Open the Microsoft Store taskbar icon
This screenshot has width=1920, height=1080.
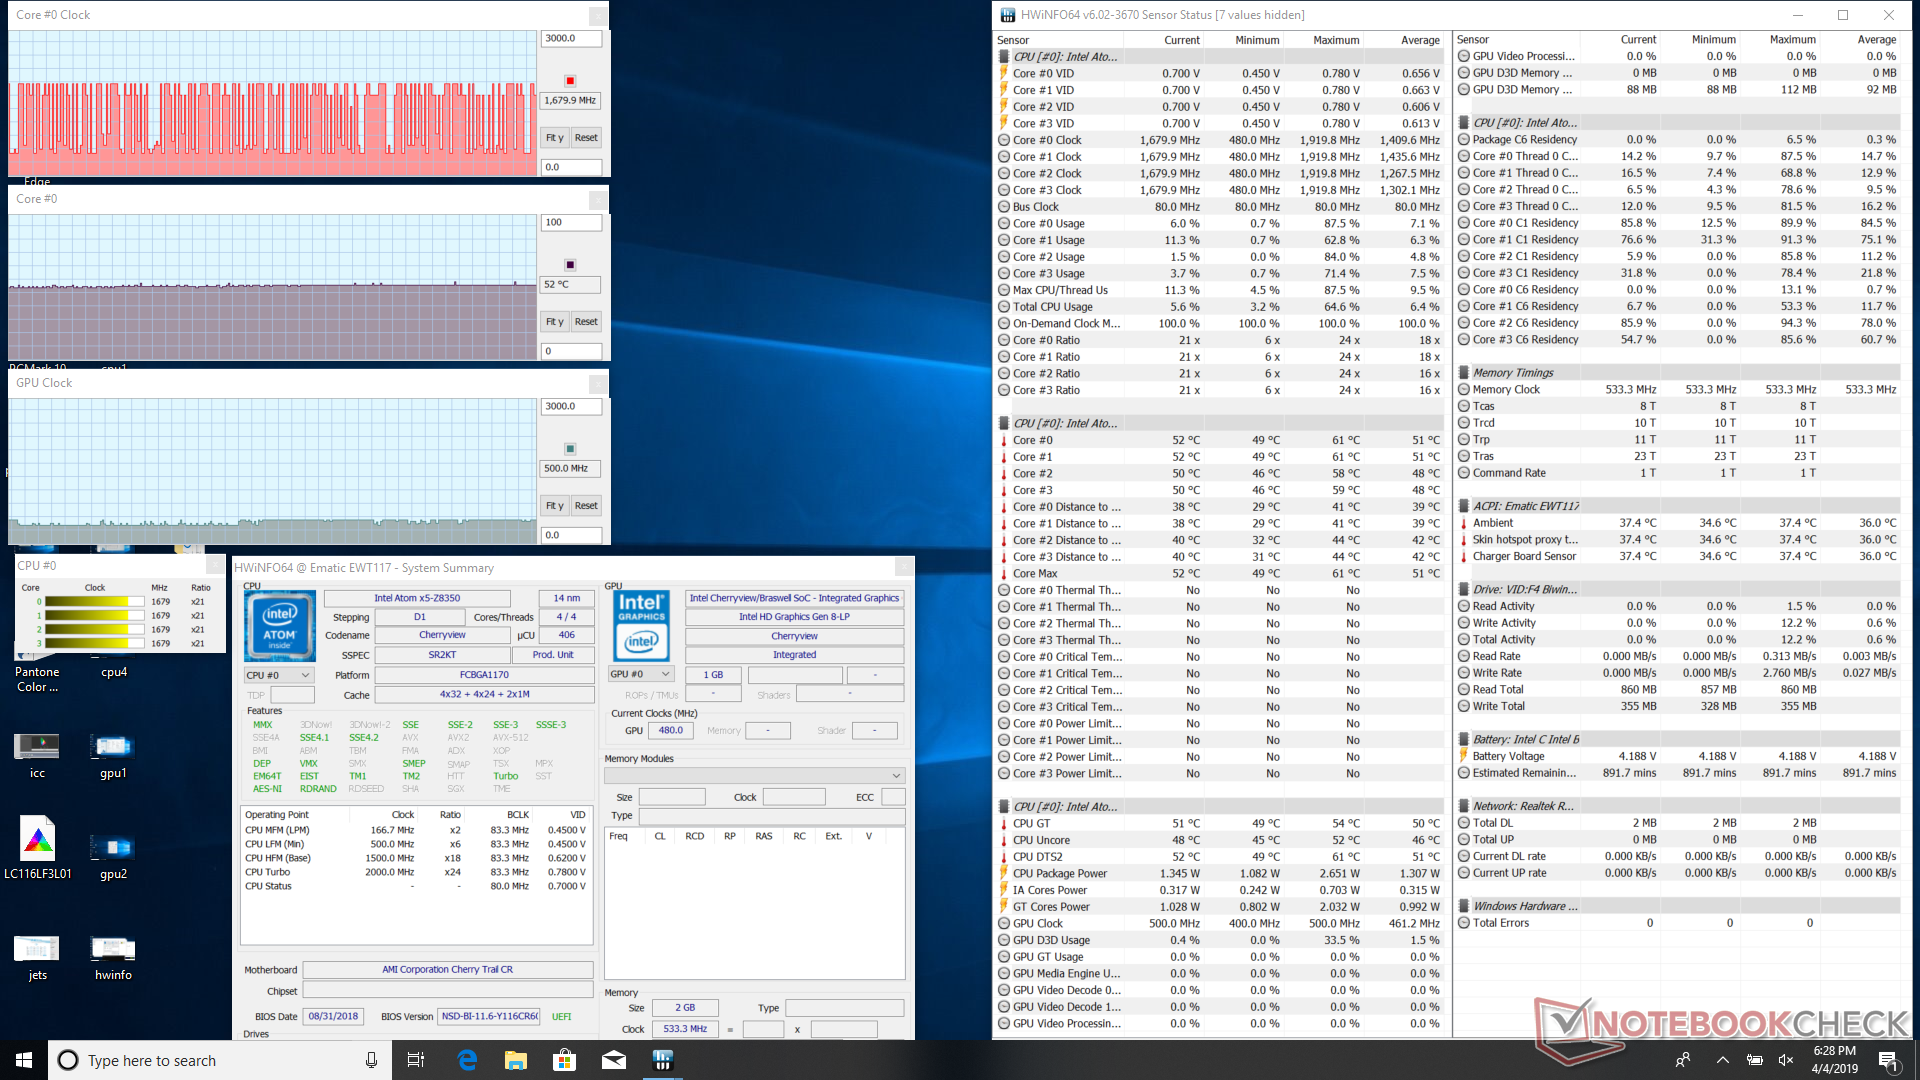click(x=565, y=1060)
